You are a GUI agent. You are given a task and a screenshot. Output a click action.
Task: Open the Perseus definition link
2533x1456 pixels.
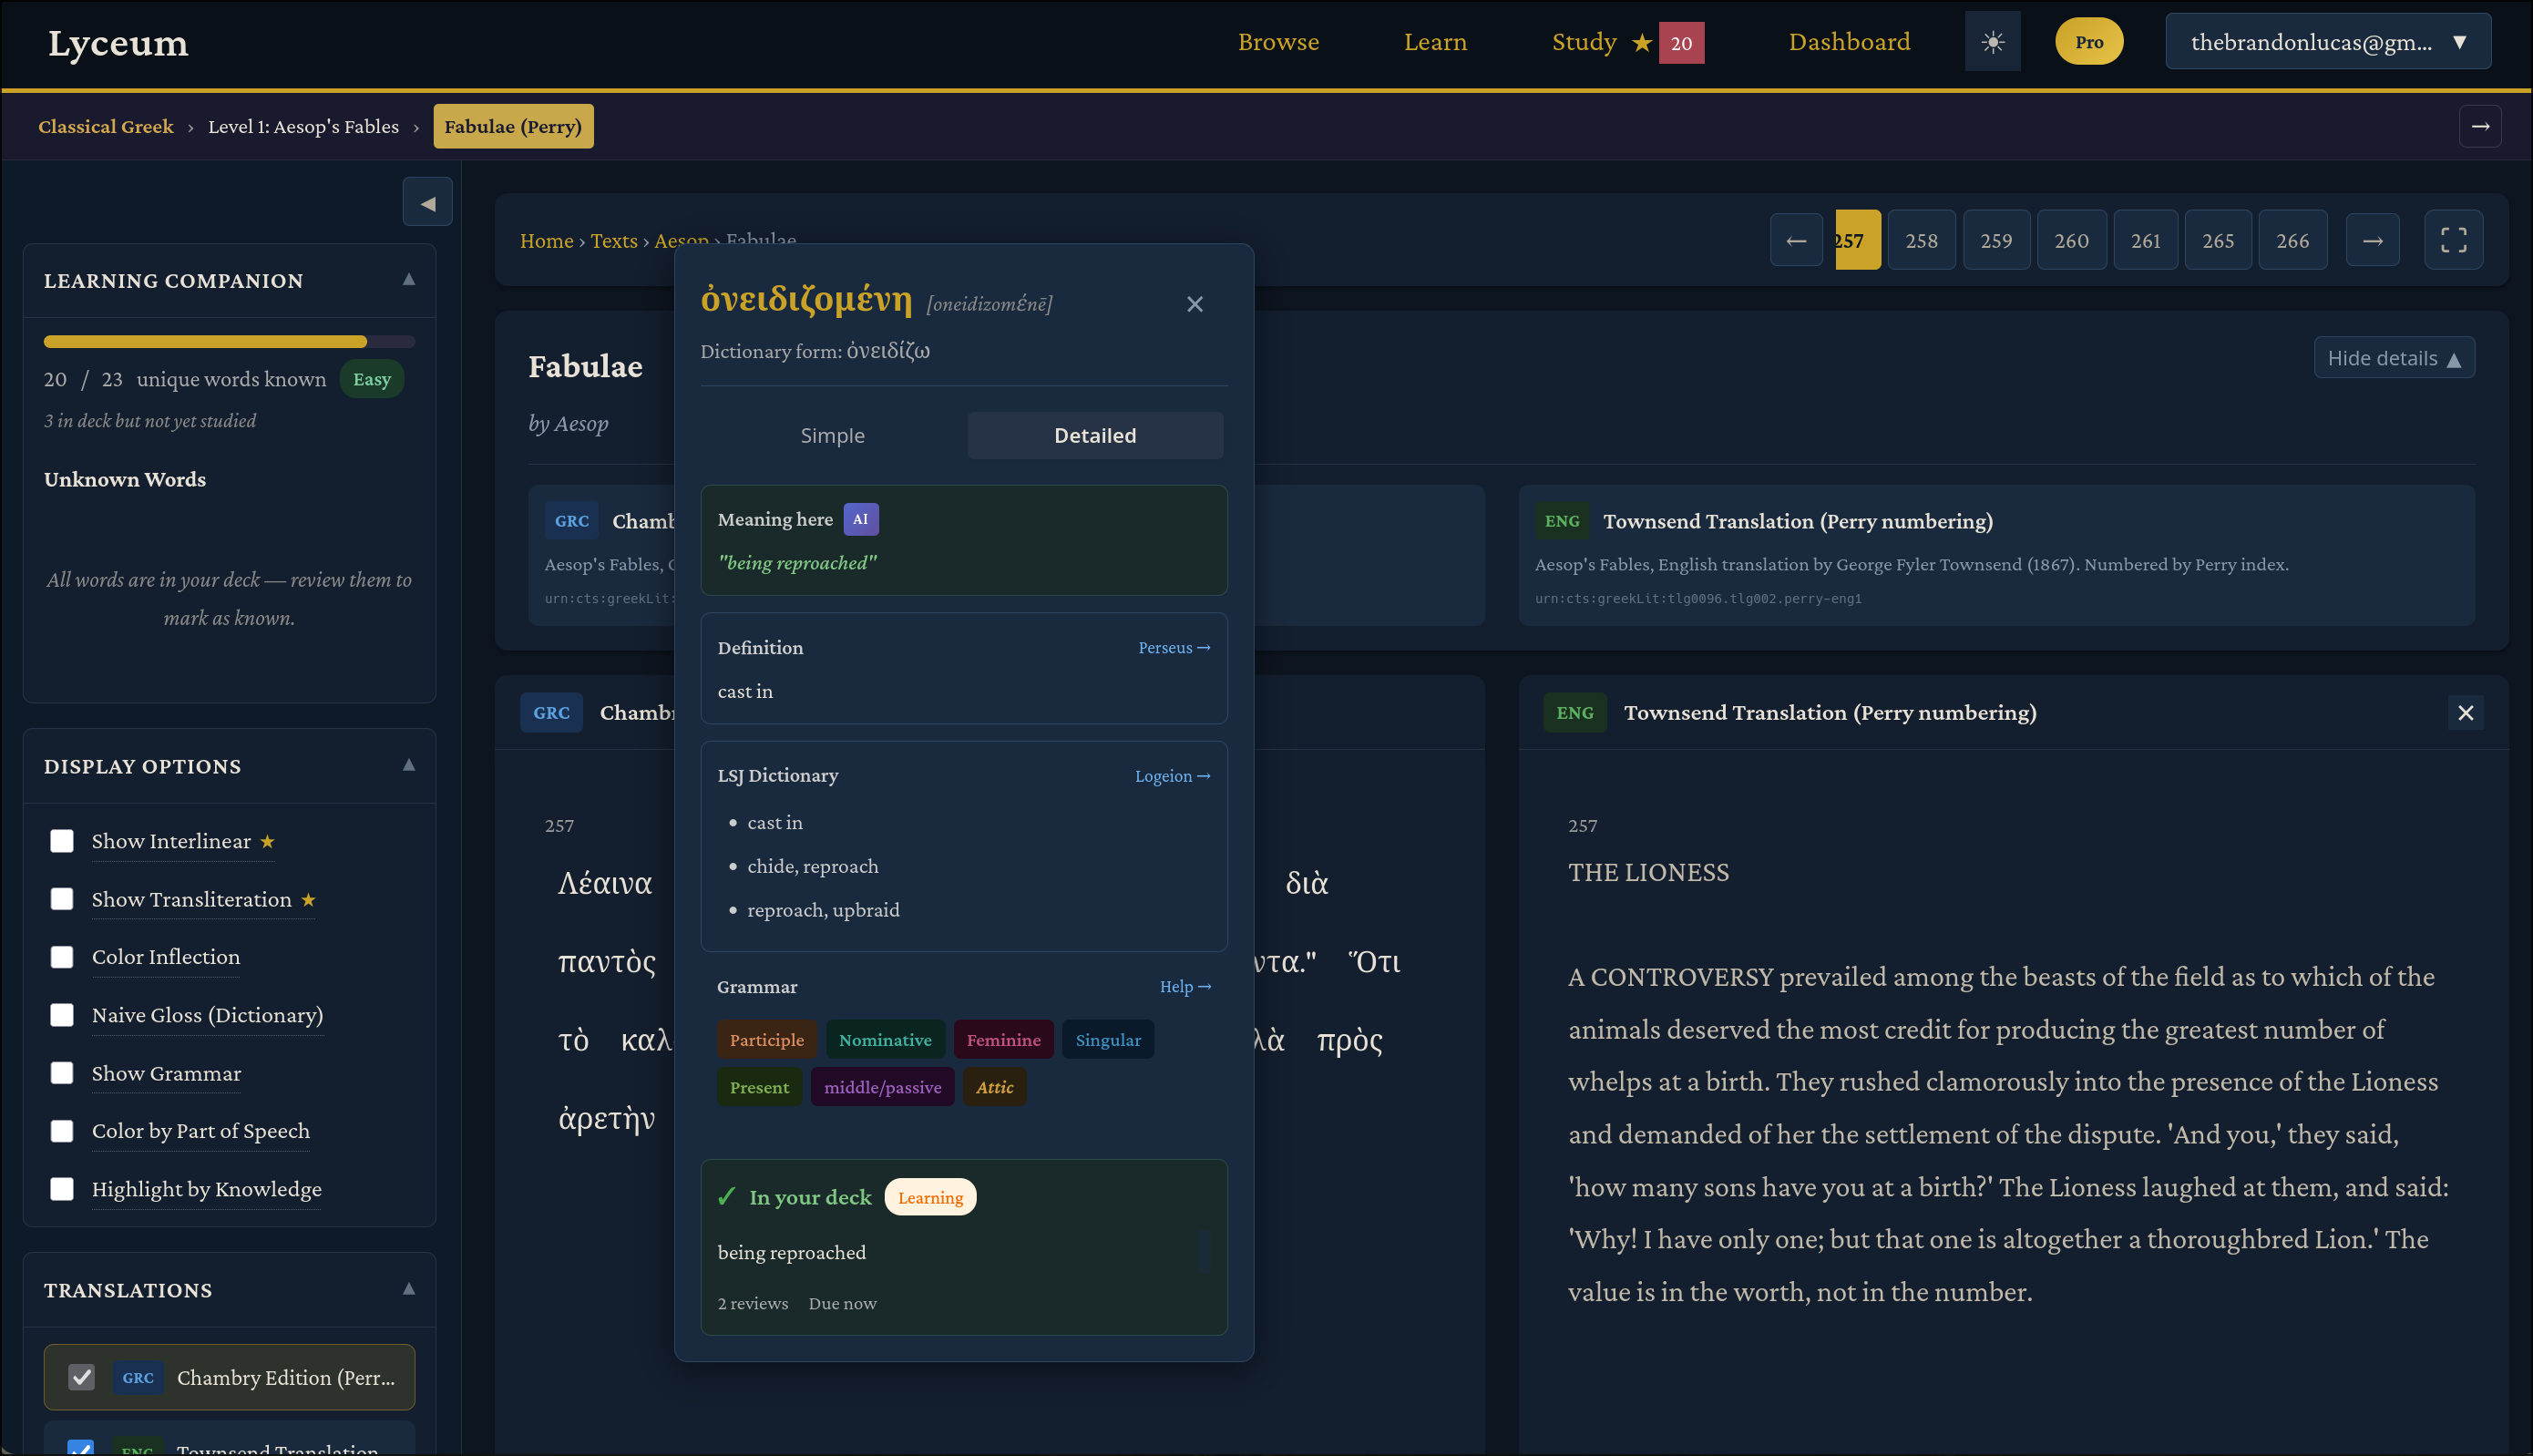tap(1173, 647)
